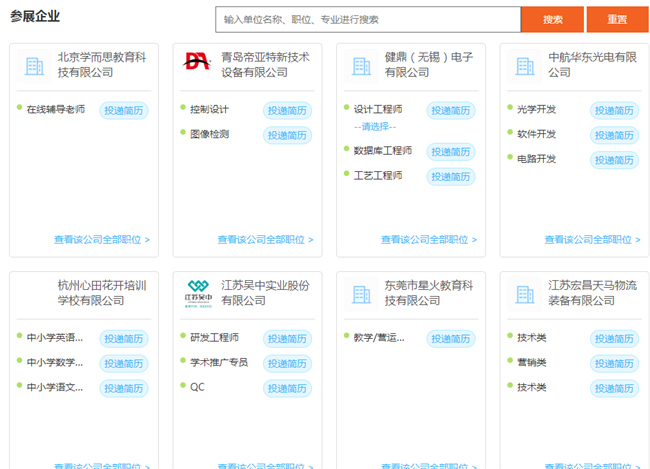Open company name 杭州心田花开培训学校有限公司

click(x=102, y=293)
